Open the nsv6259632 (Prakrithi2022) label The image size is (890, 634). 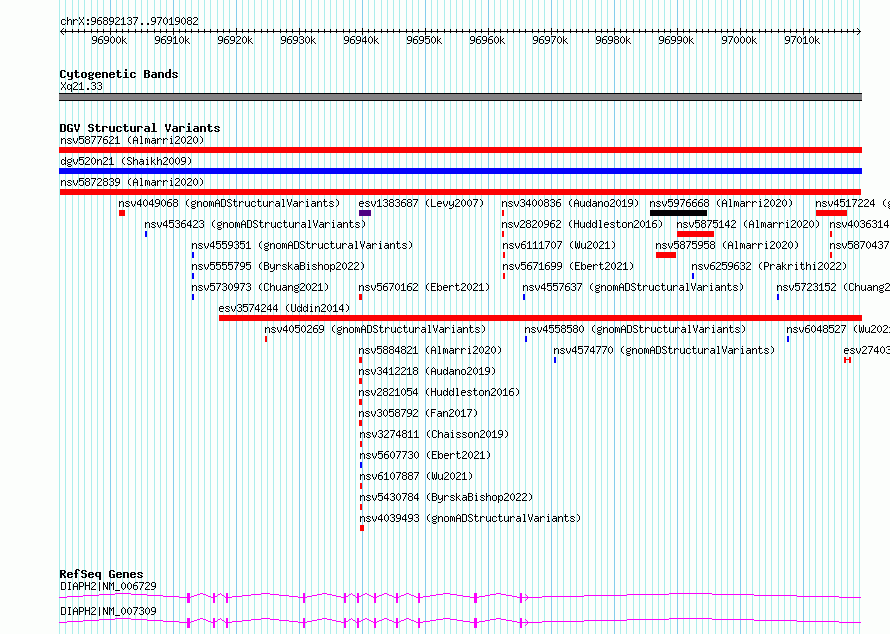point(769,266)
